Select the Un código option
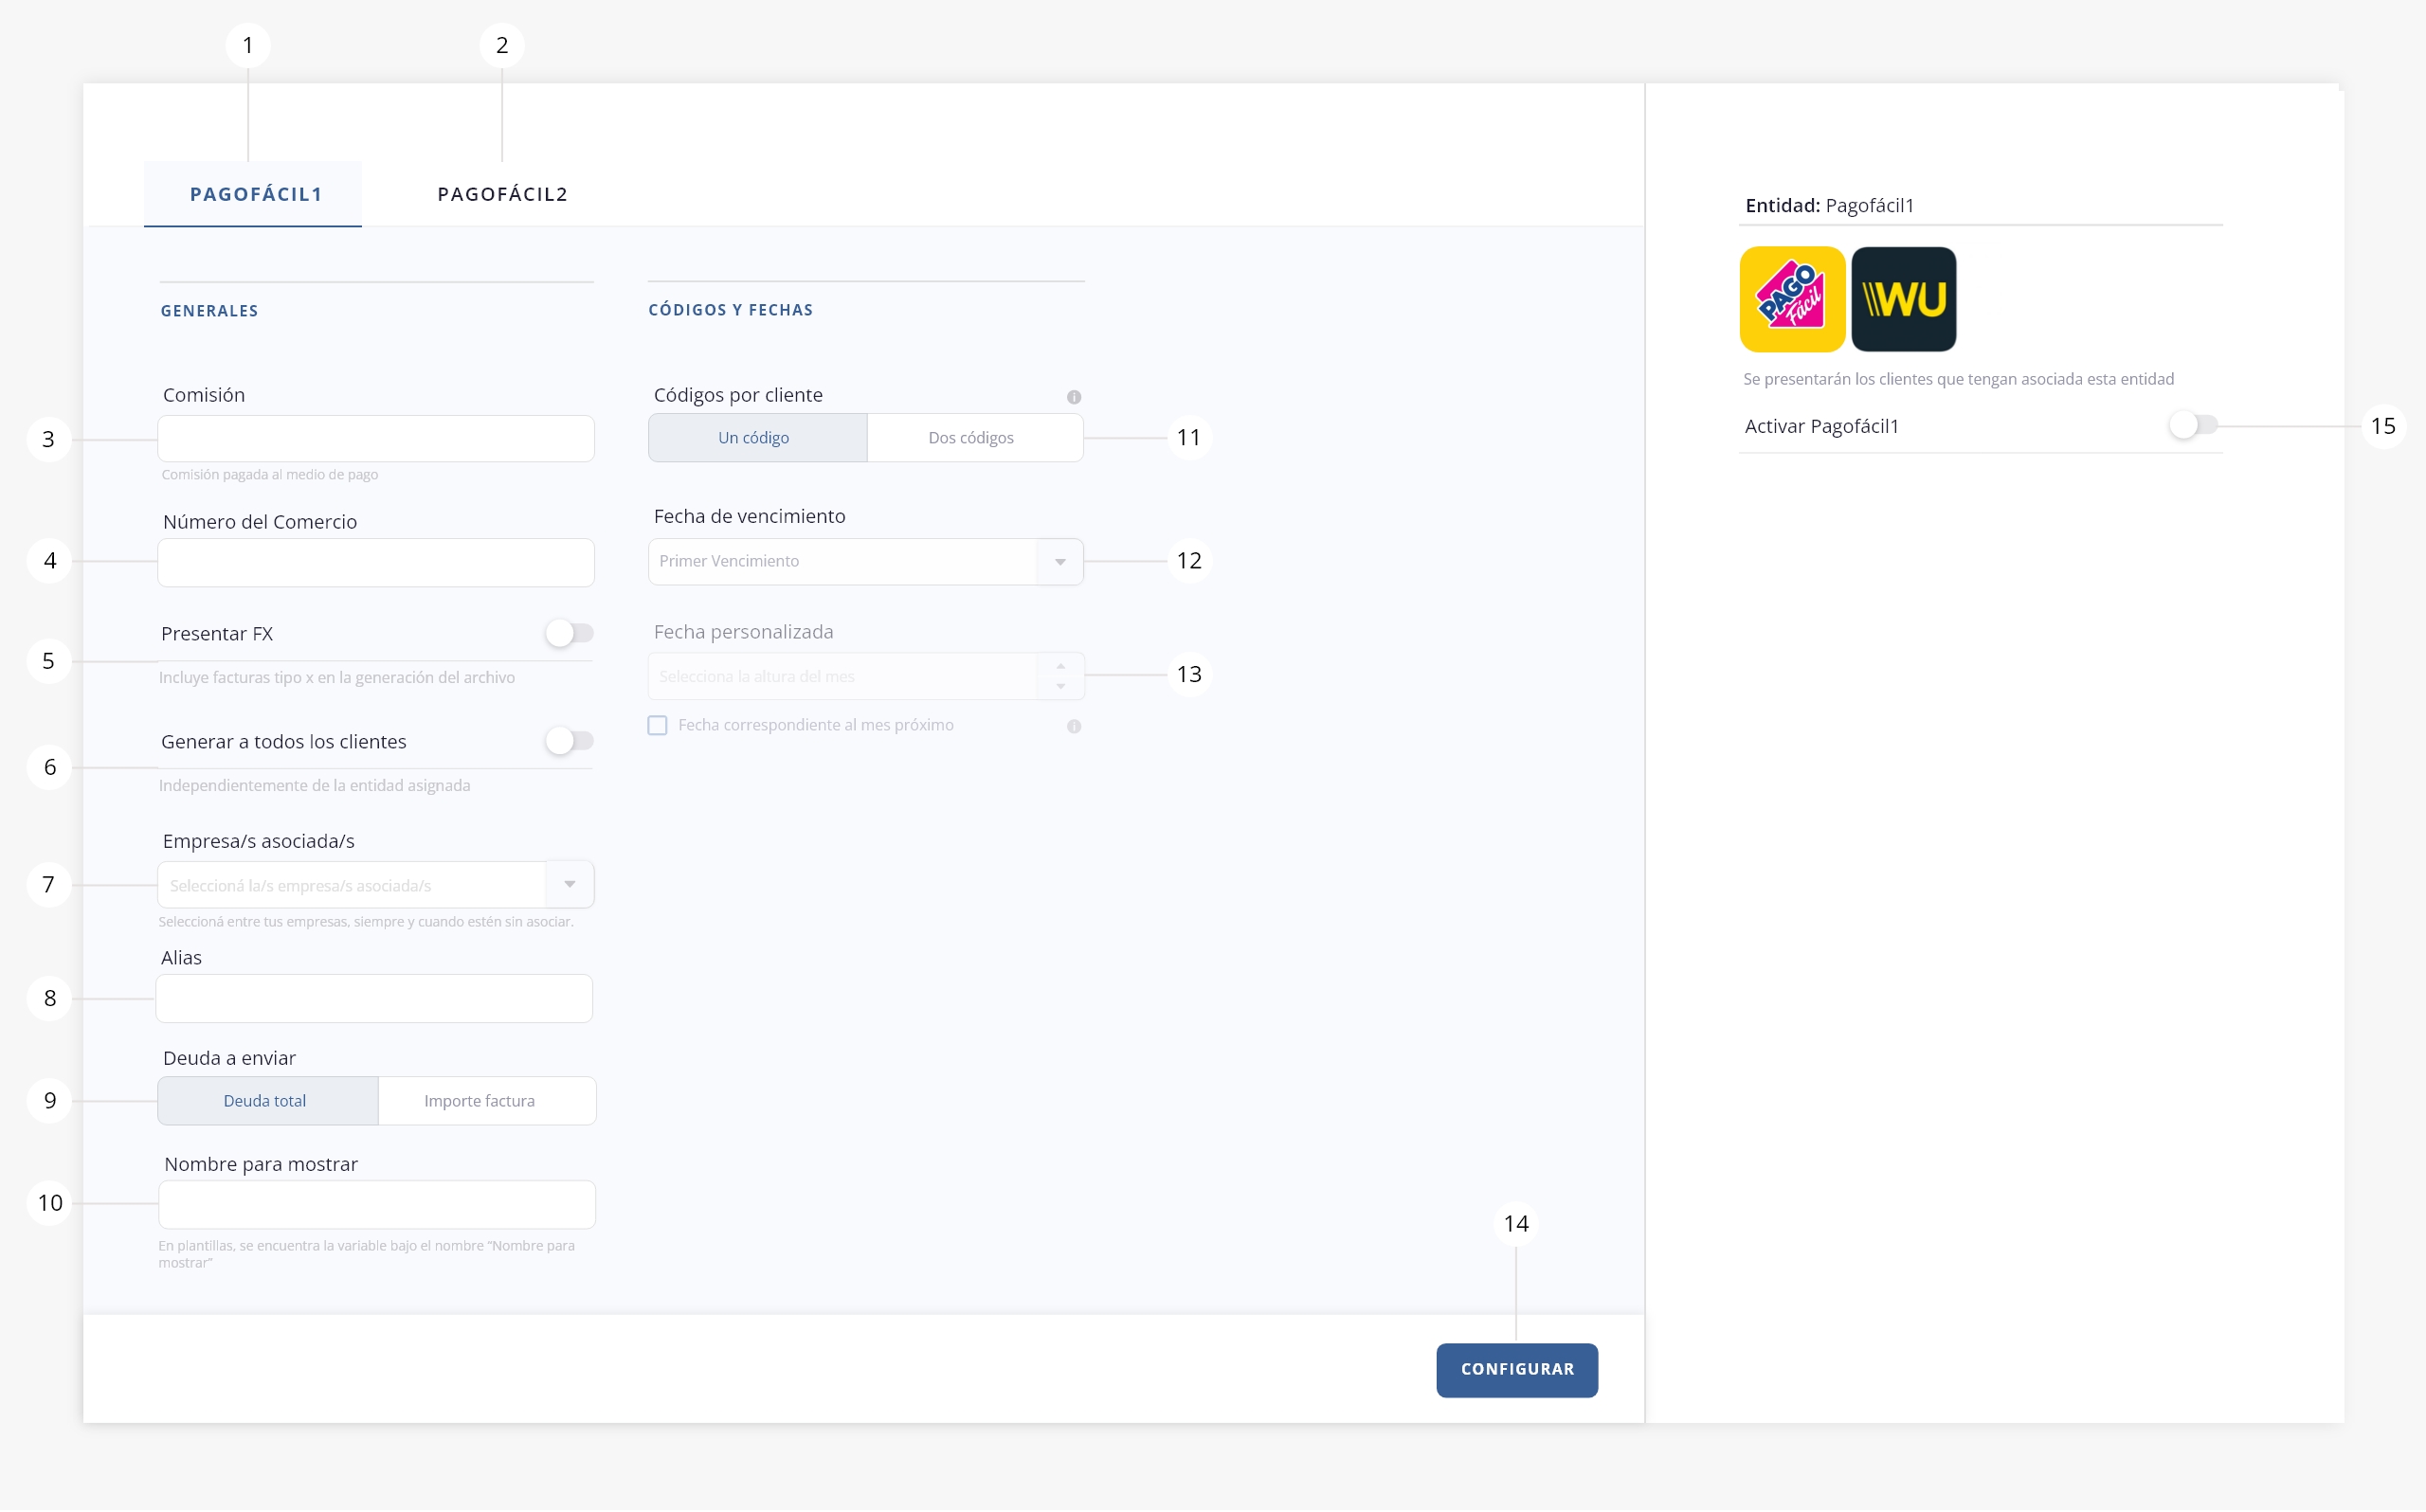2426x1512 pixels. [x=758, y=438]
